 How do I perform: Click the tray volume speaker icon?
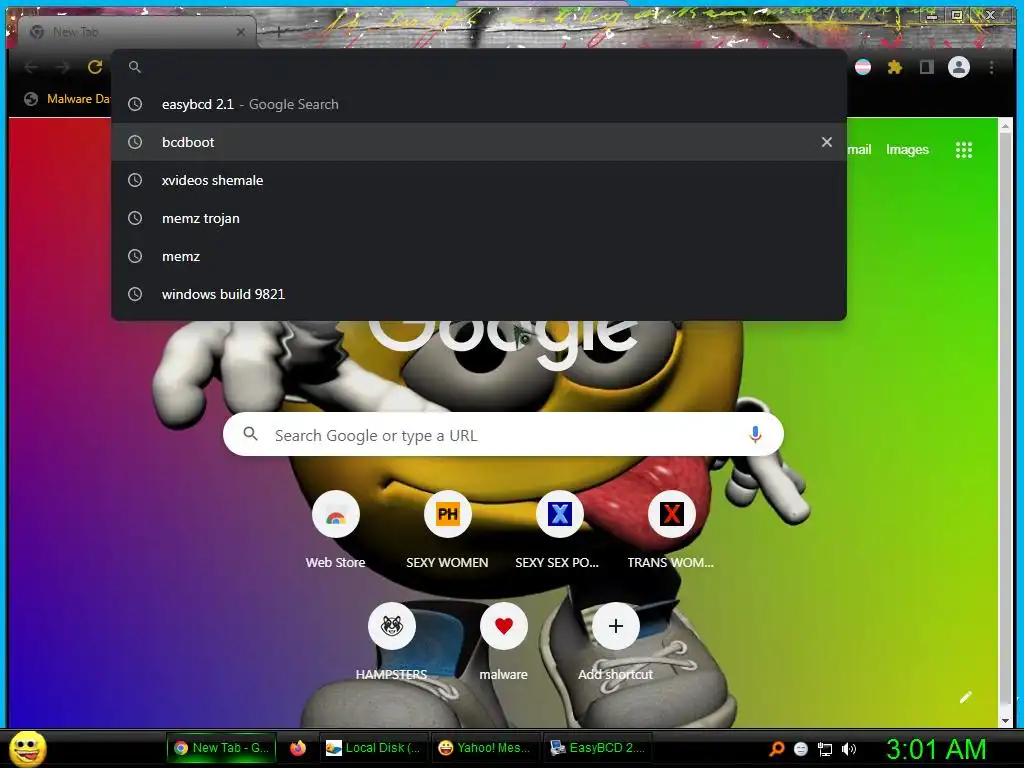point(849,749)
